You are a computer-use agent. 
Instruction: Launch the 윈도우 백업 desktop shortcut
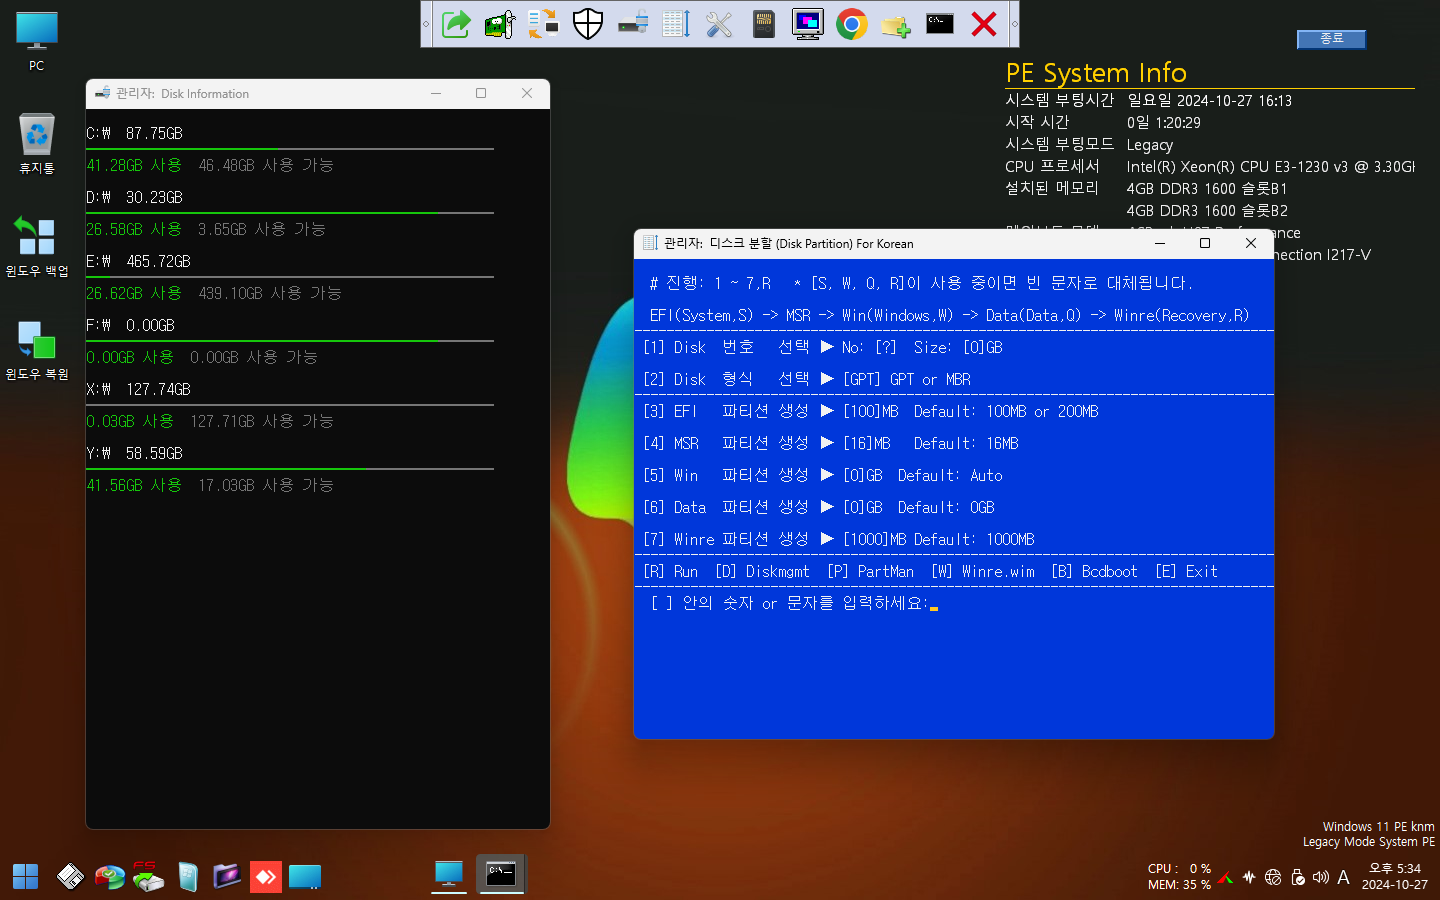pyautogui.click(x=37, y=247)
